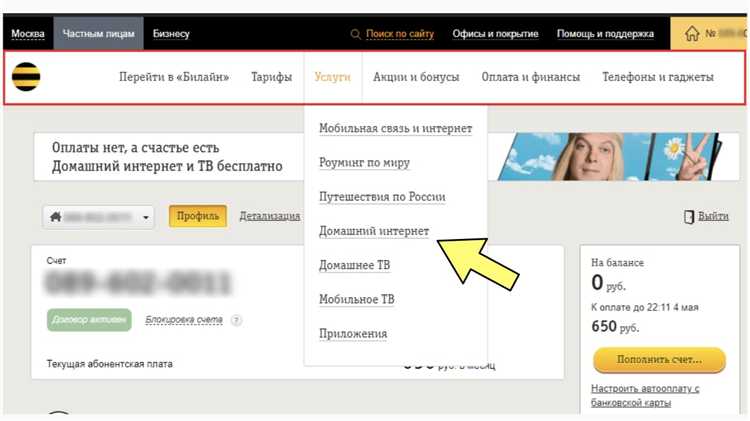
Task: Click the Профиль button
Action: [198, 216]
